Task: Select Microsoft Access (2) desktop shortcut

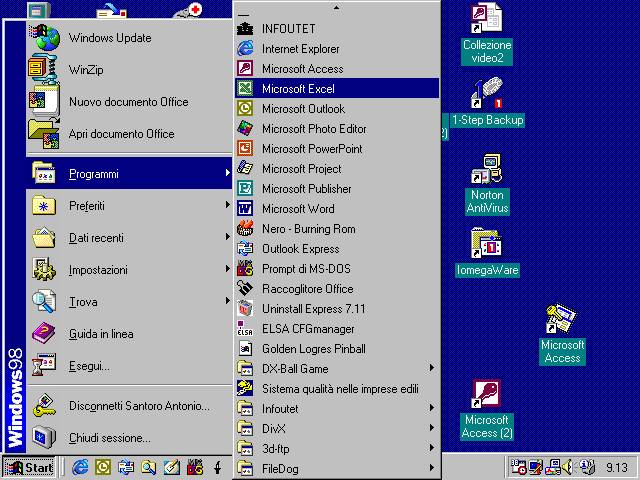Action: (487, 409)
